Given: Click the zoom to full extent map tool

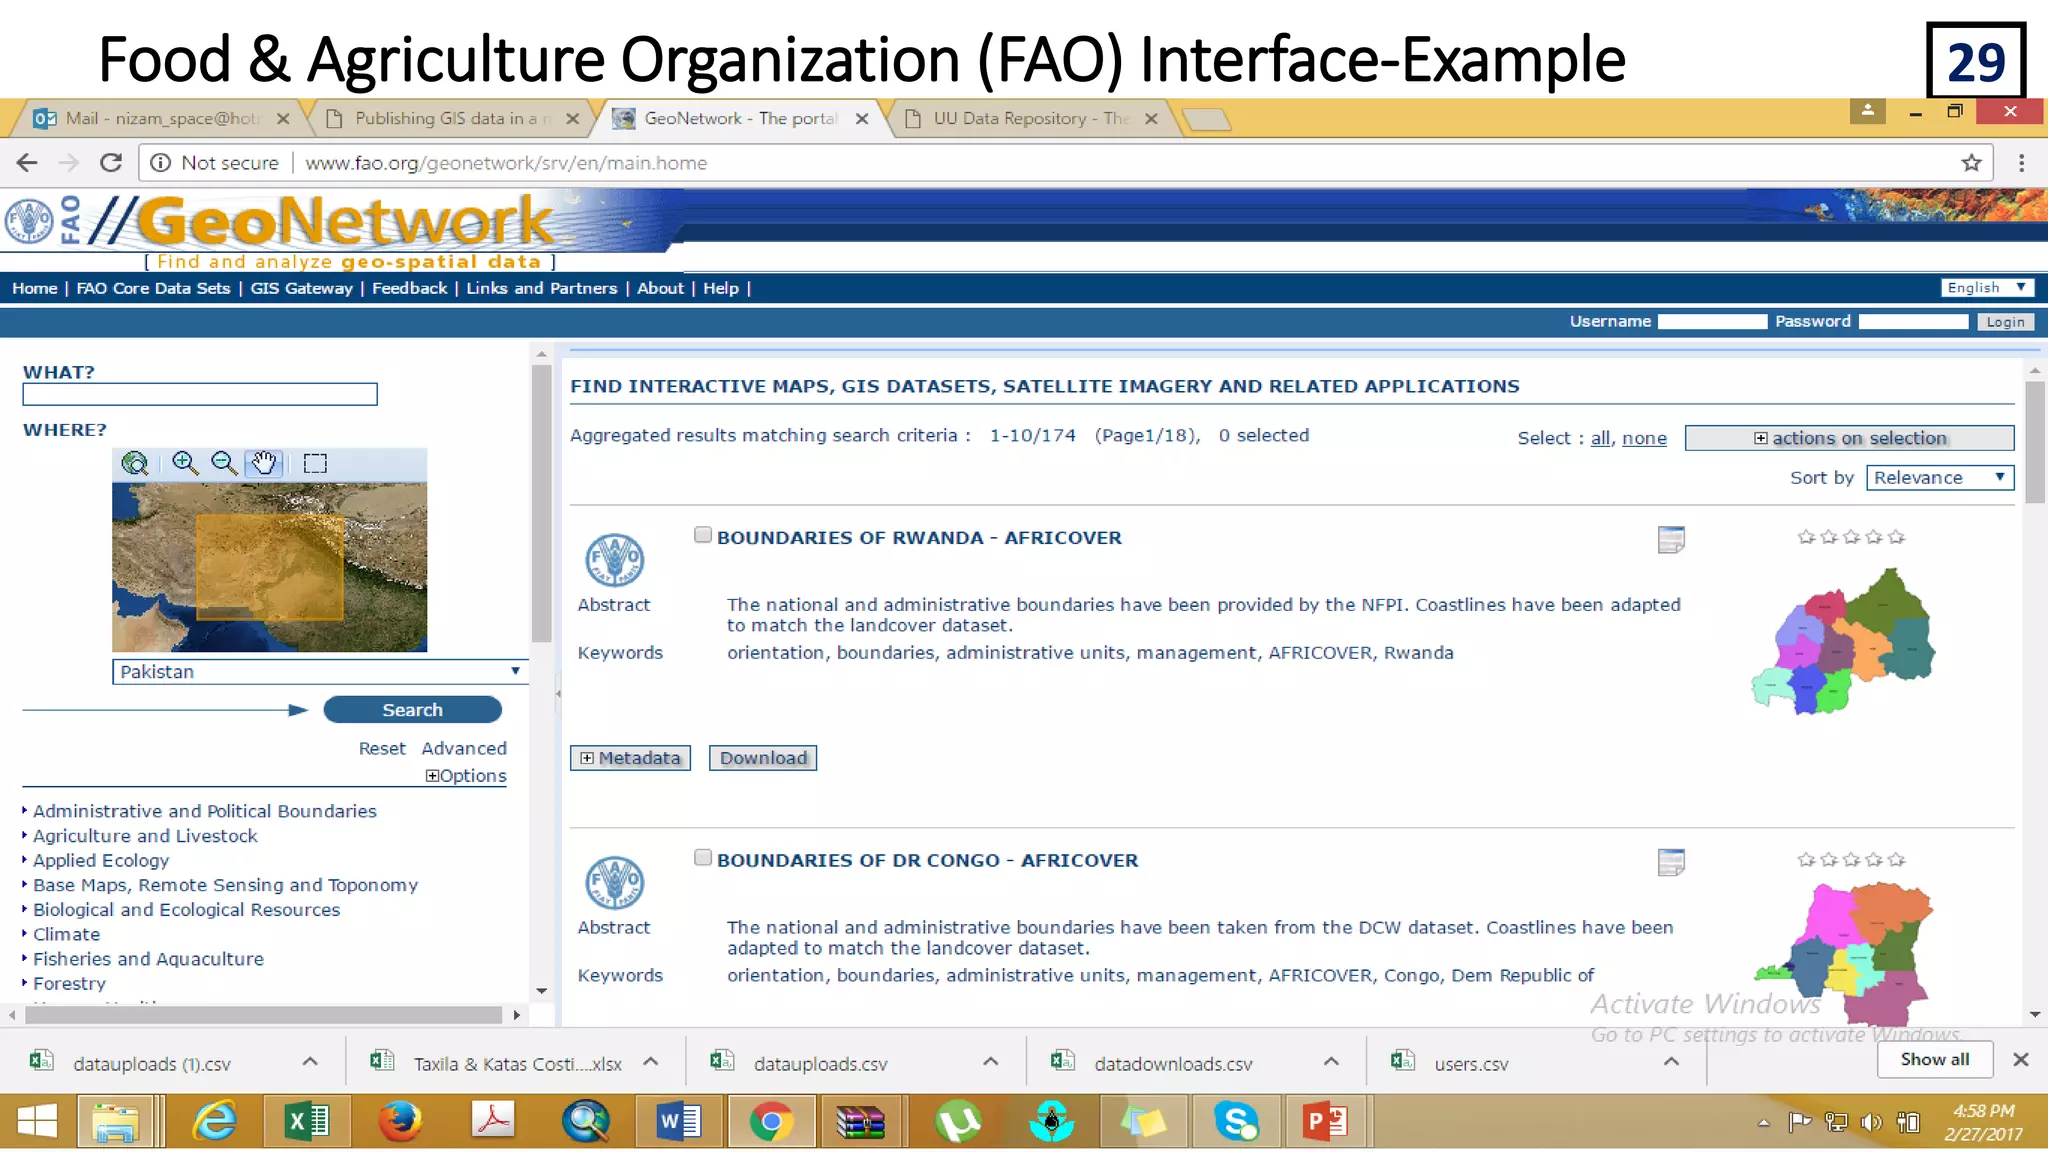Looking at the screenshot, I should tap(135, 463).
